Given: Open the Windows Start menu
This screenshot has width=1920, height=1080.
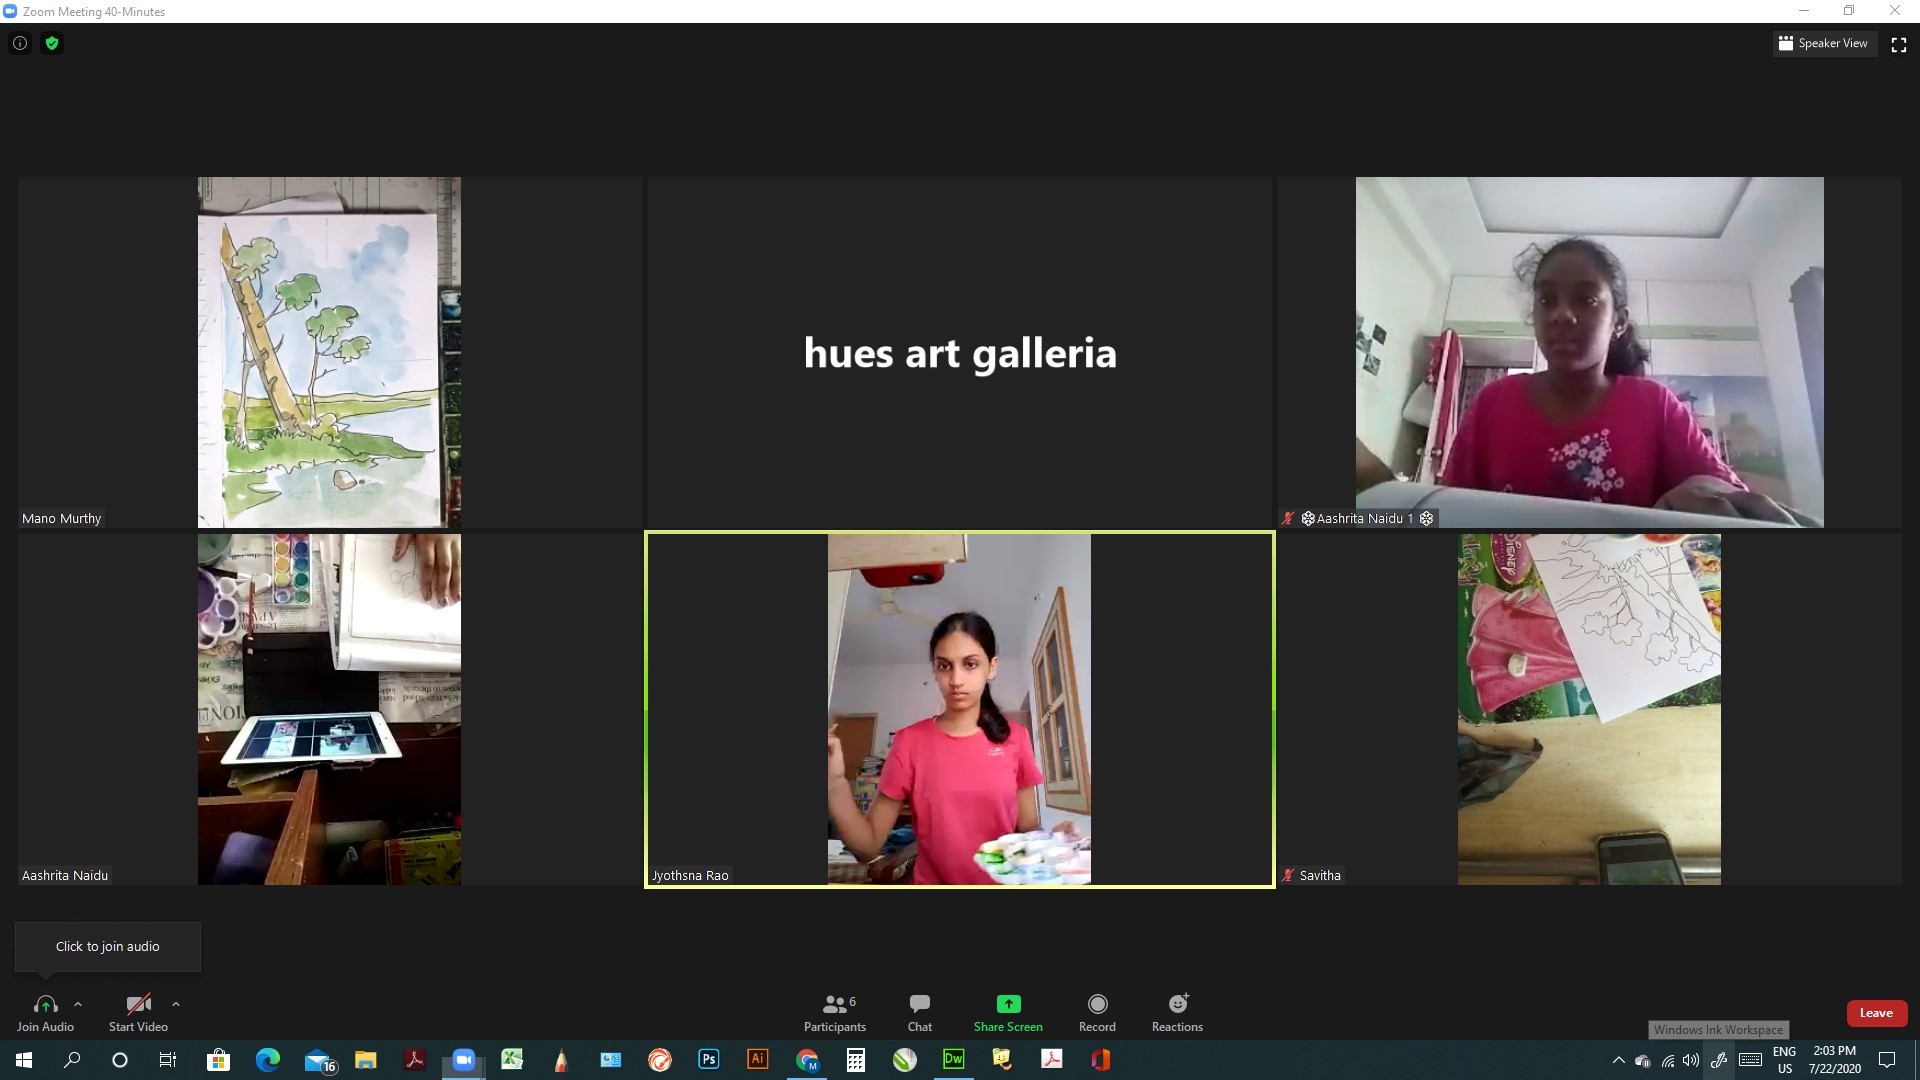Looking at the screenshot, I should [24, 1060].
